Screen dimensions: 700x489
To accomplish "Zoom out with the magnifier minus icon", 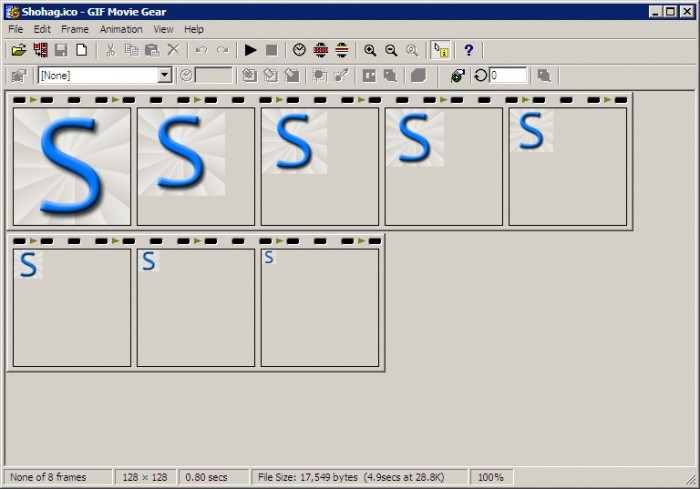I will (x=391, y=50).
